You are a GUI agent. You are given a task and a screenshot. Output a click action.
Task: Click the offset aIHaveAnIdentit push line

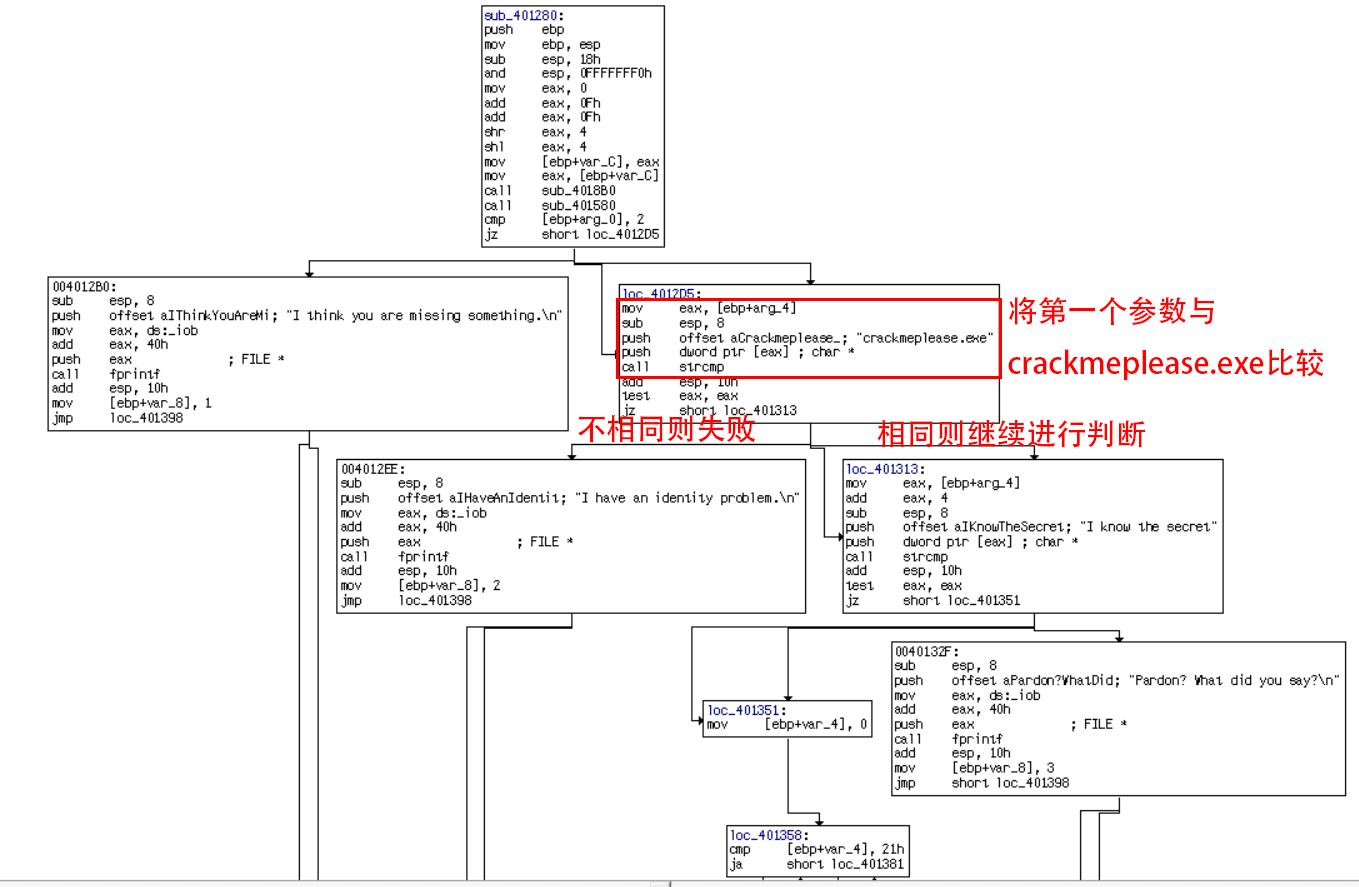pos(570,498)
